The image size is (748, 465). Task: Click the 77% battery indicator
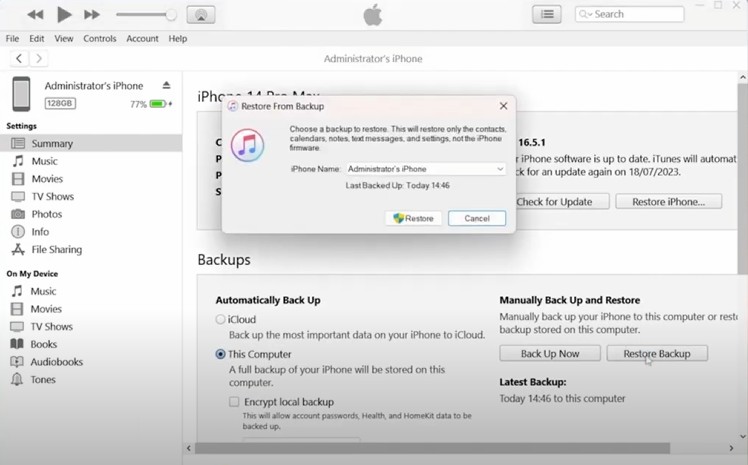[150, 104]
